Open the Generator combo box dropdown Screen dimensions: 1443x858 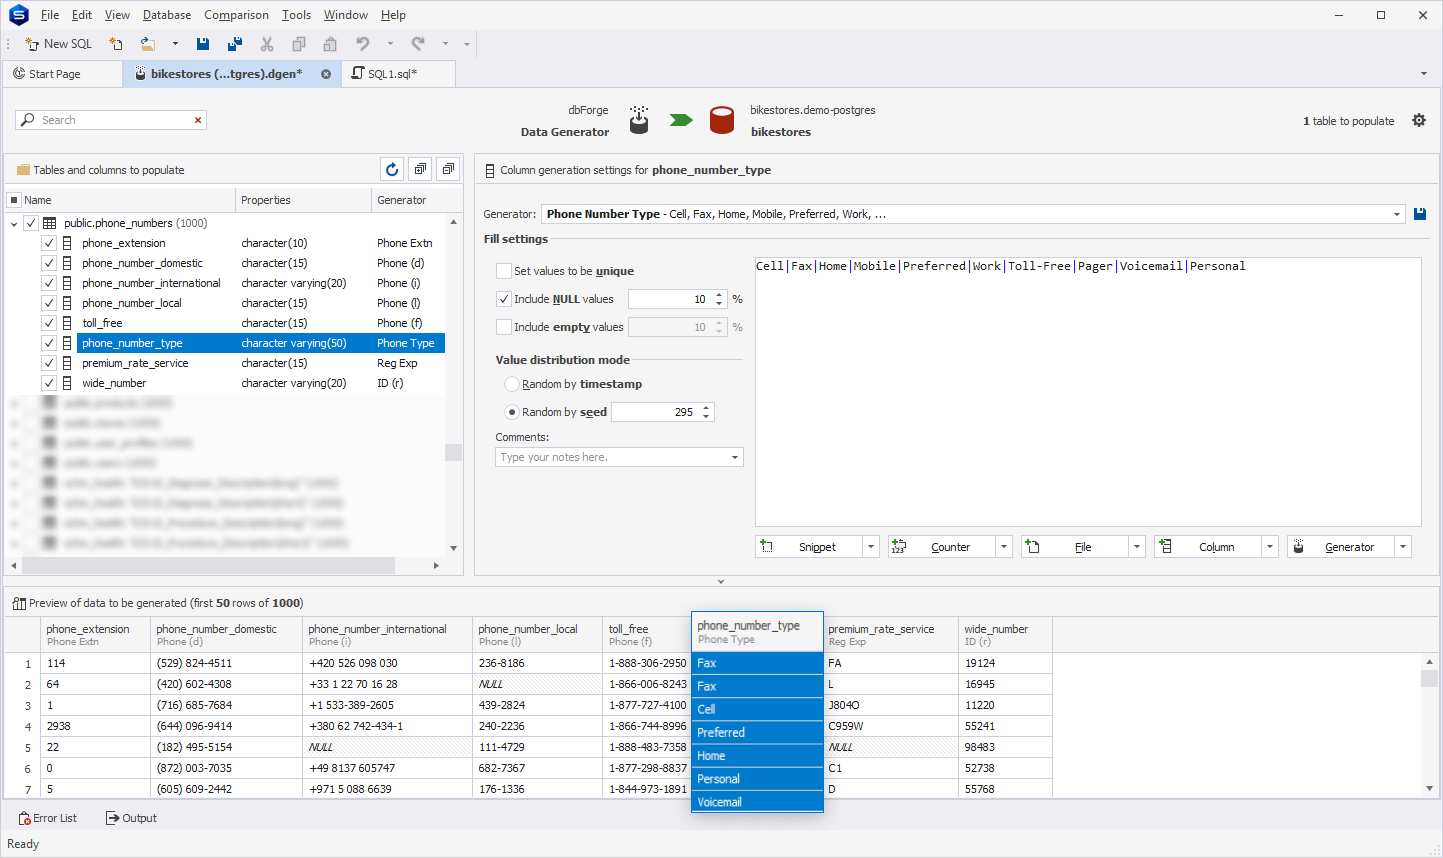click(x=1397, y=214)
